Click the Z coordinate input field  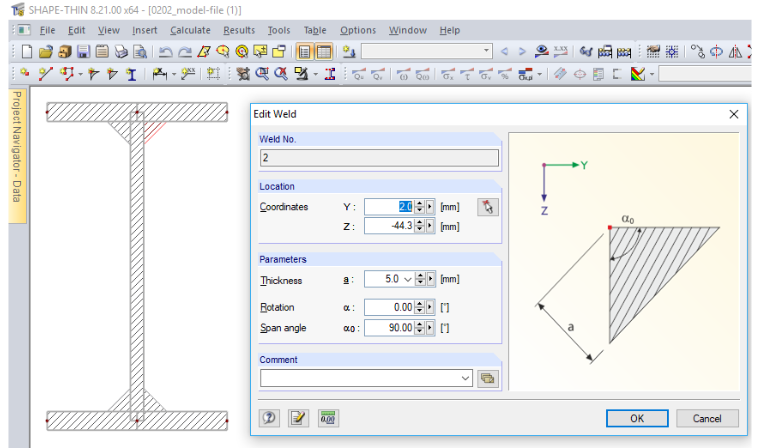[389, 226]
